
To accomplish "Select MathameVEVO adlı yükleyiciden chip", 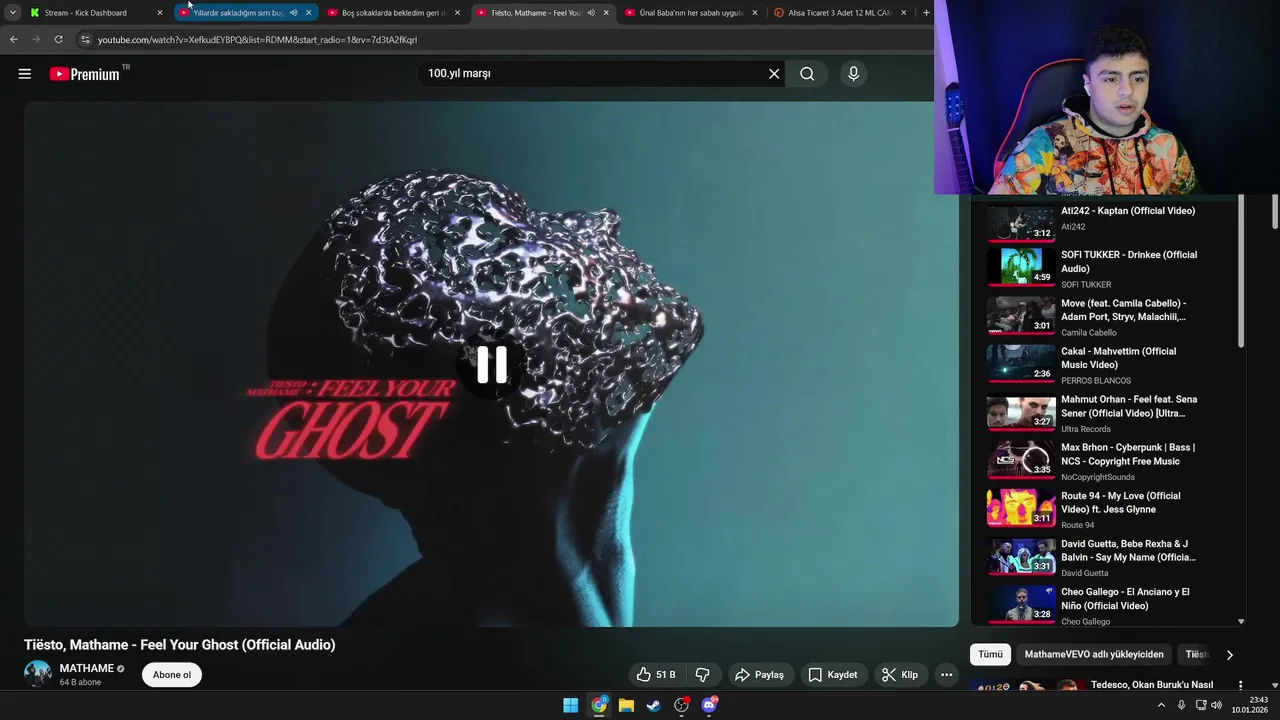I will (x=1094, y=654).
